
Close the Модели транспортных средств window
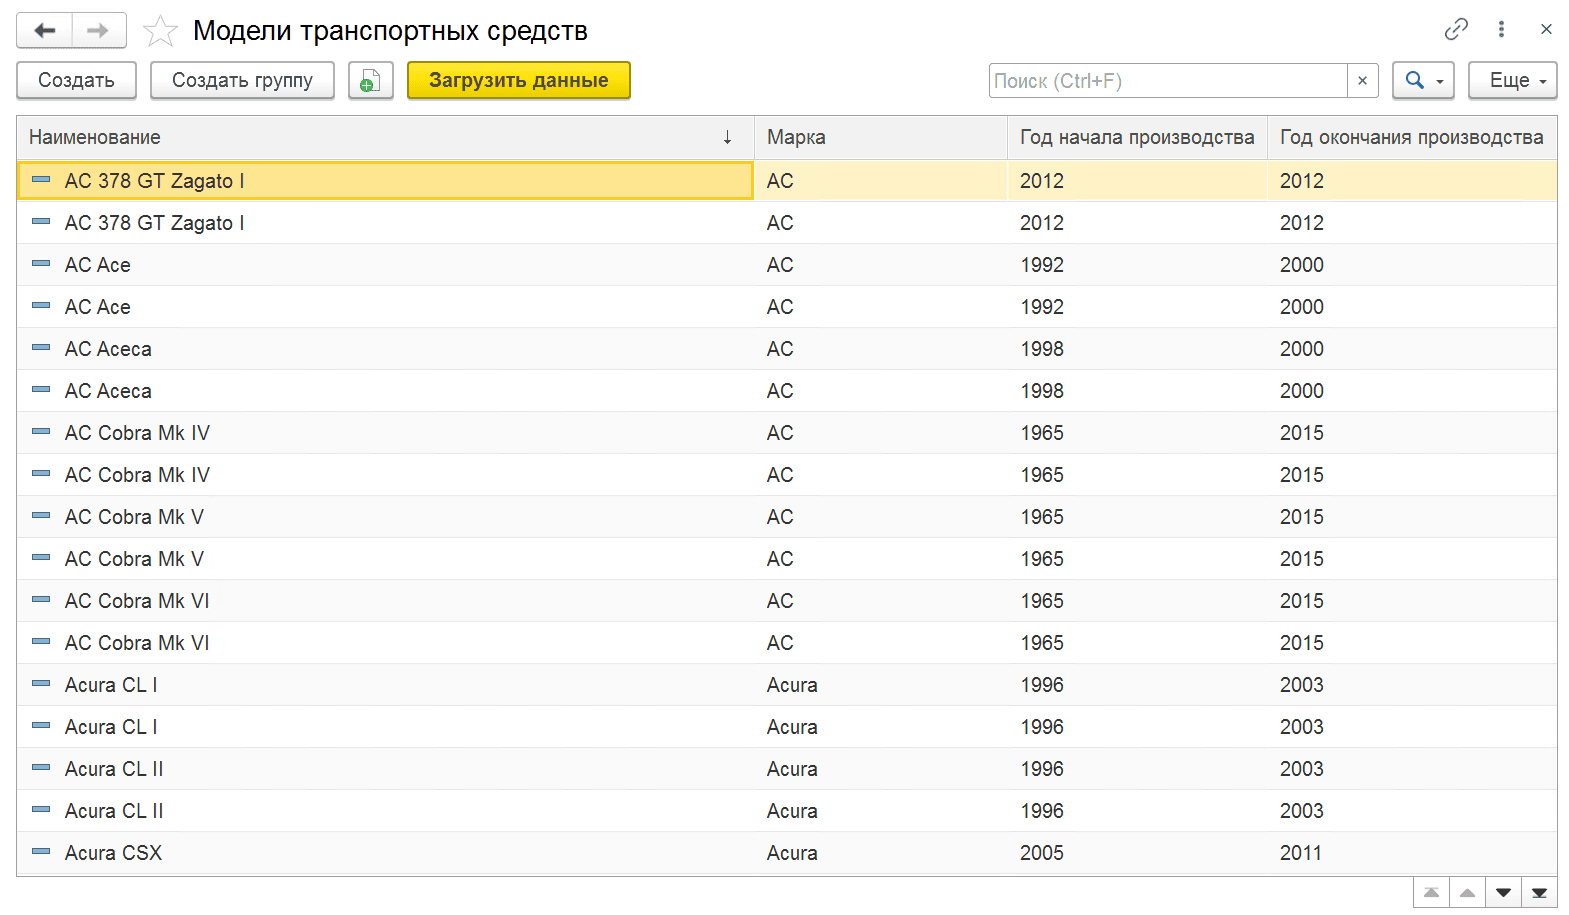click(x=1546, y=29)
